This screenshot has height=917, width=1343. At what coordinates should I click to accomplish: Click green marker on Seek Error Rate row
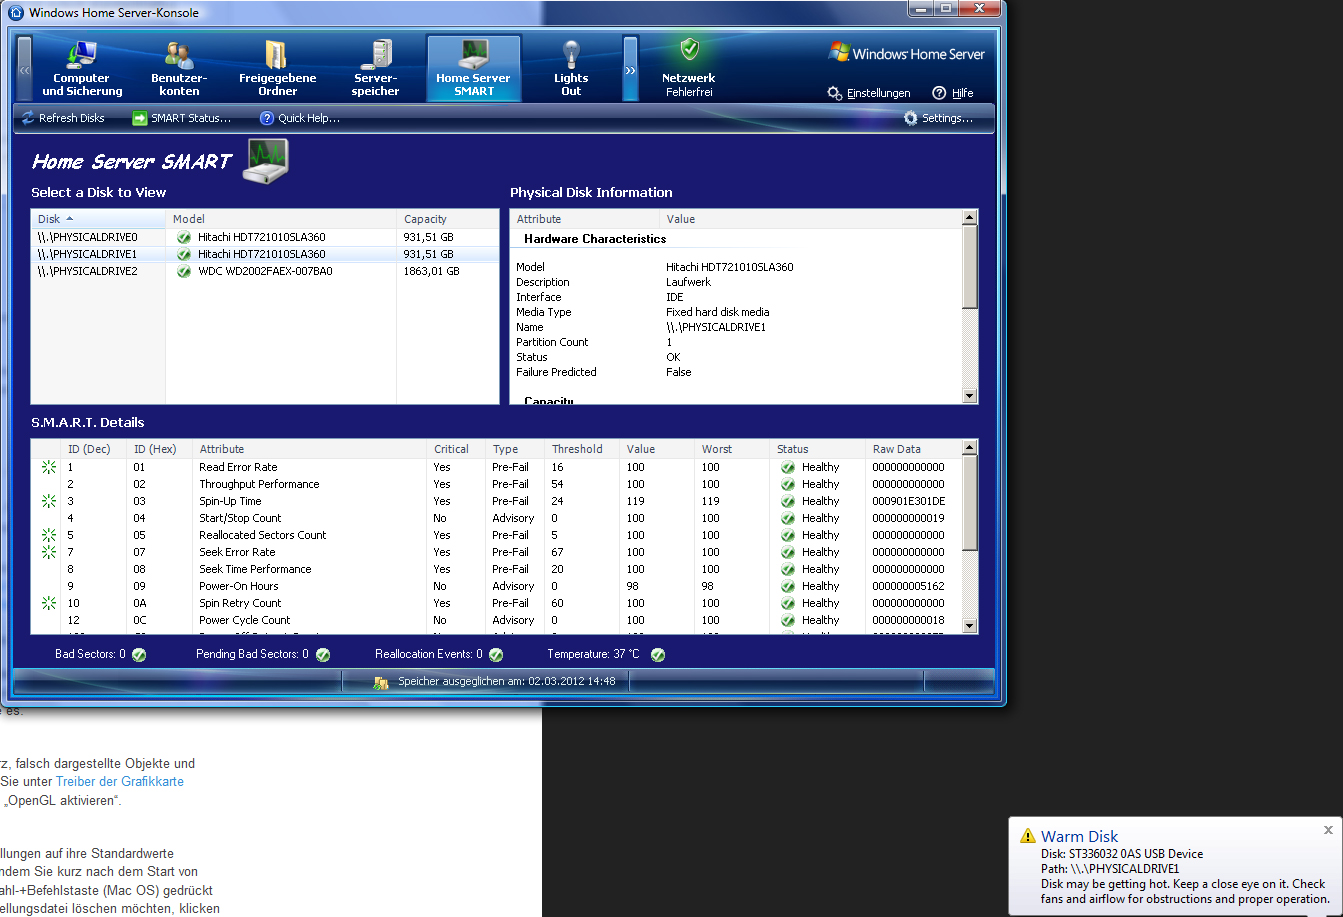tap(48, 552)
